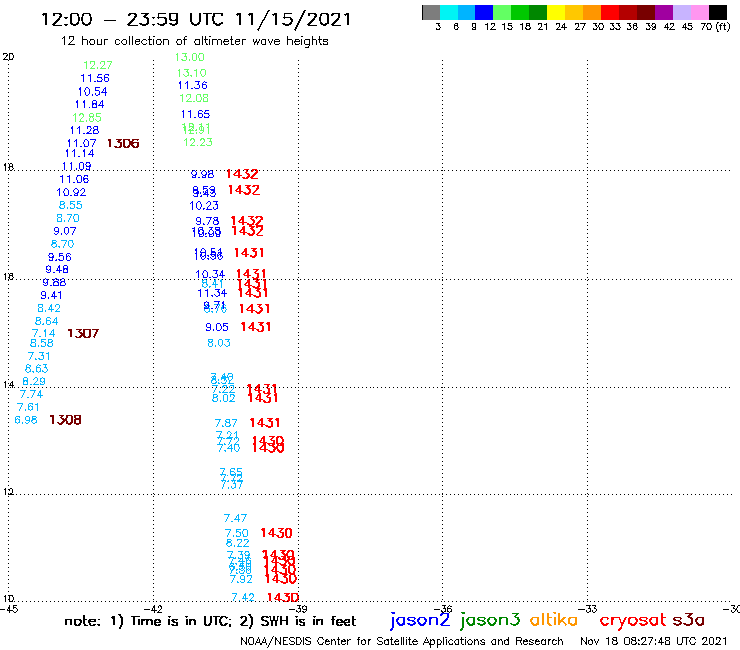The width and height of the screenshot is (740, 650).
Task: Pick the yellow swatch in the legend bar
Action: coord(556,12)
